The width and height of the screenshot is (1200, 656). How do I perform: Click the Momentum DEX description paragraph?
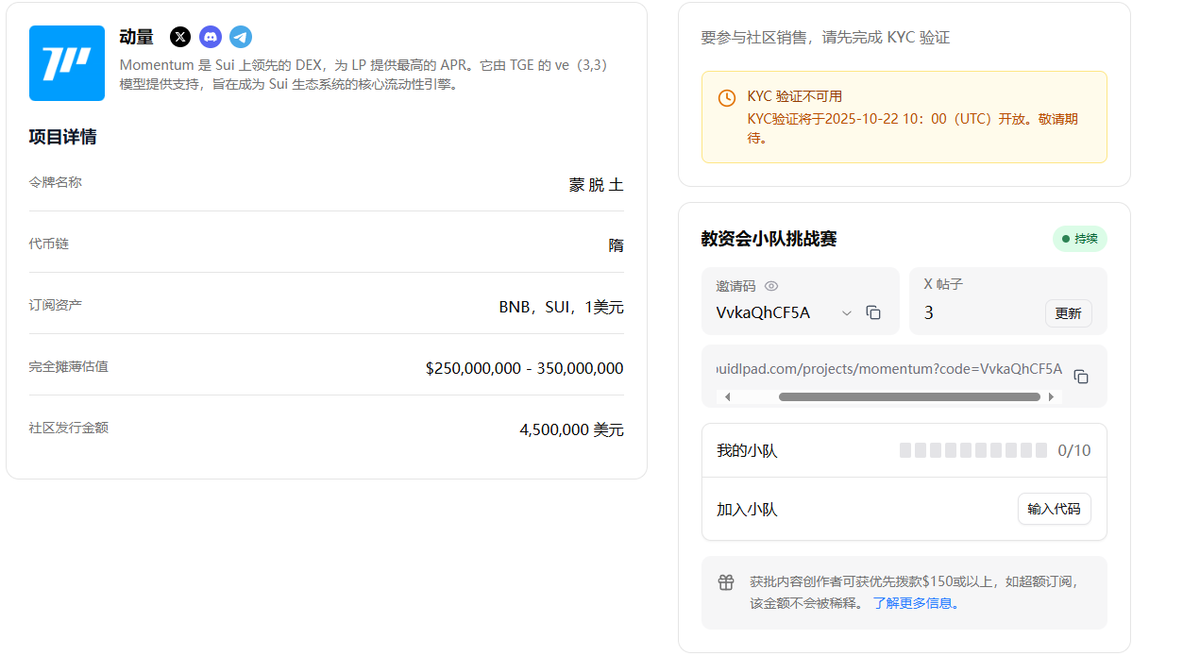coord(365,75)
